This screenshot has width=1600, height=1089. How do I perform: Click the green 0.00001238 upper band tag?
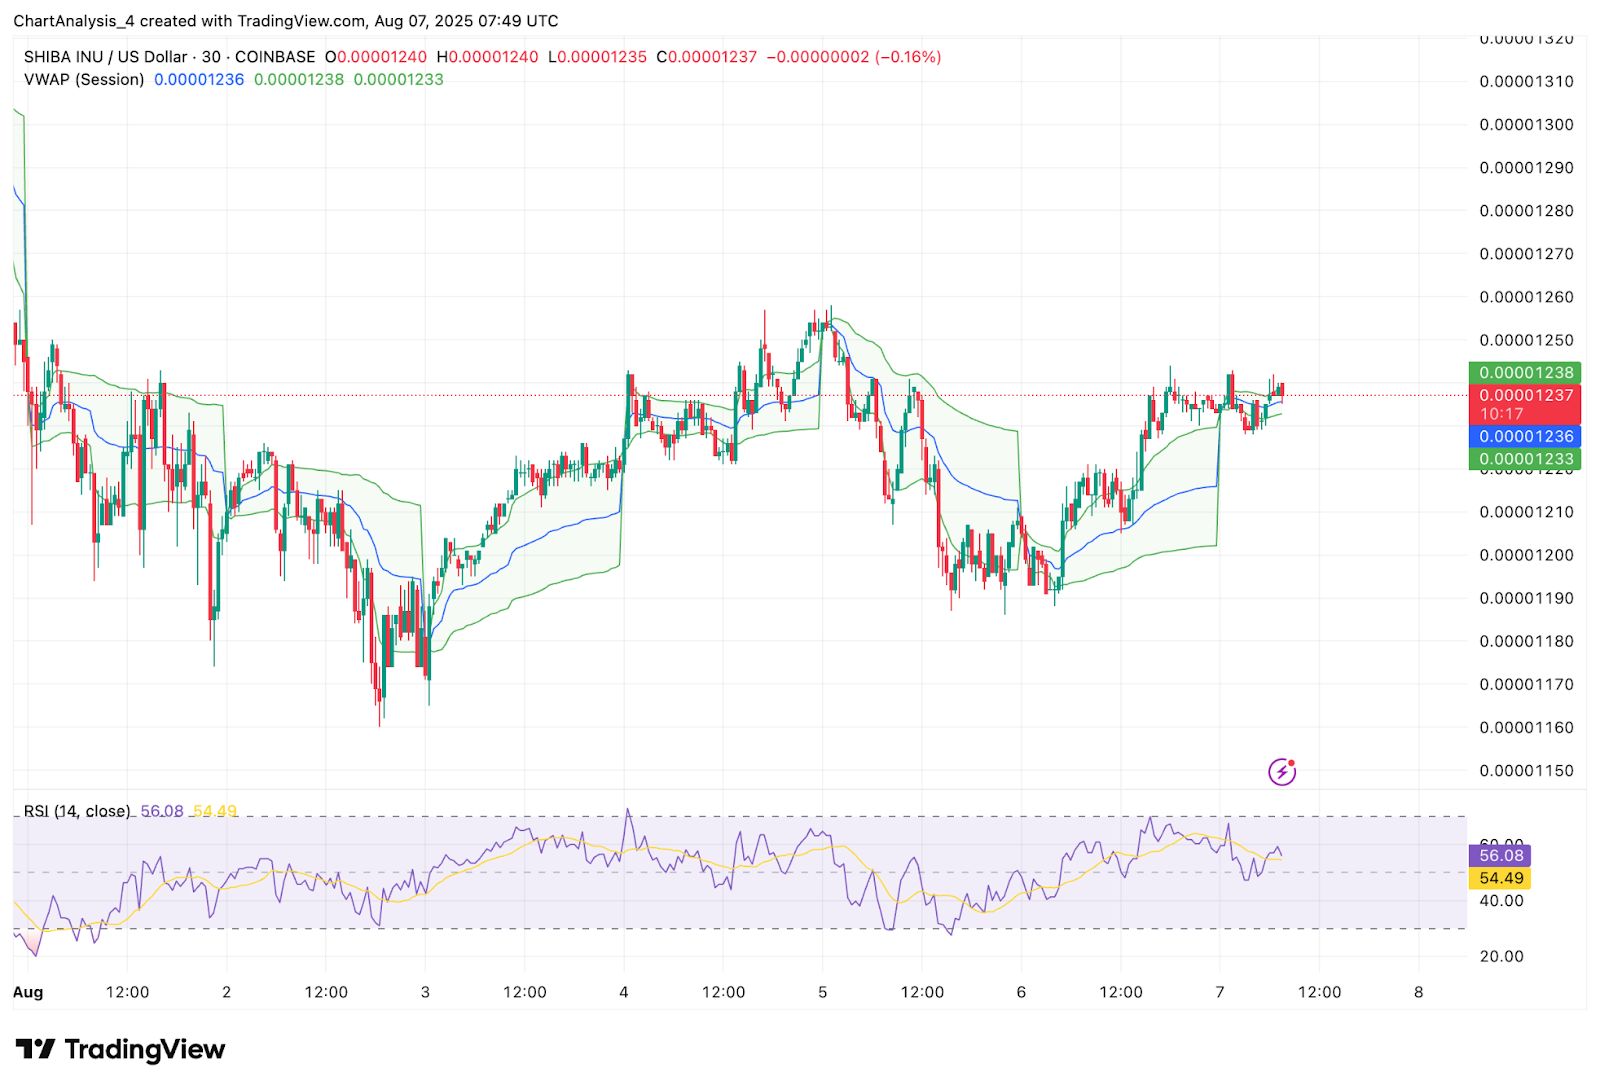1524,372
